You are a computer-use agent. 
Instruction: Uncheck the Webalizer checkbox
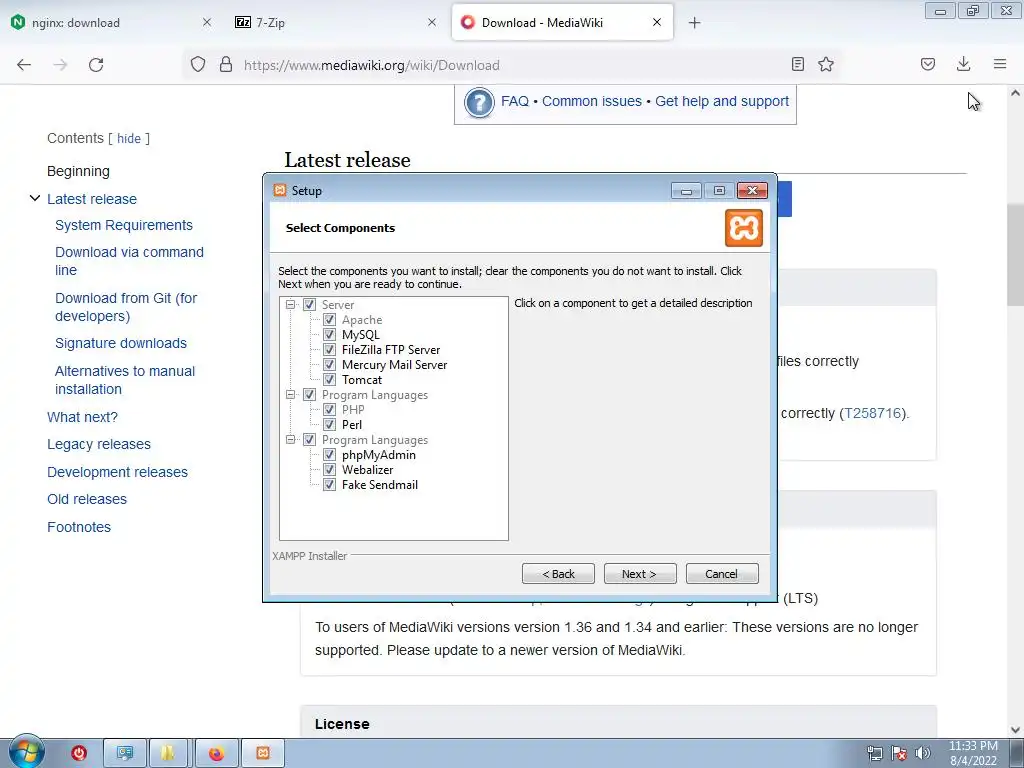point(329,470)
